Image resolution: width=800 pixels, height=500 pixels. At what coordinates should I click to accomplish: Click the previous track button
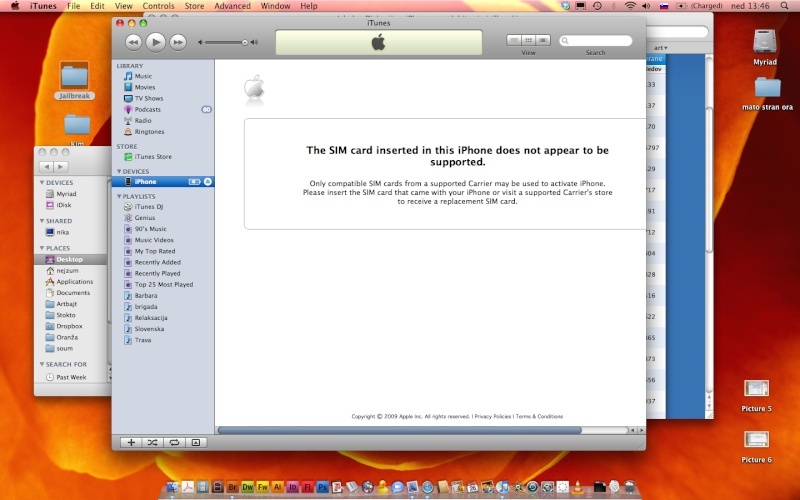click(x=134, y=42)
